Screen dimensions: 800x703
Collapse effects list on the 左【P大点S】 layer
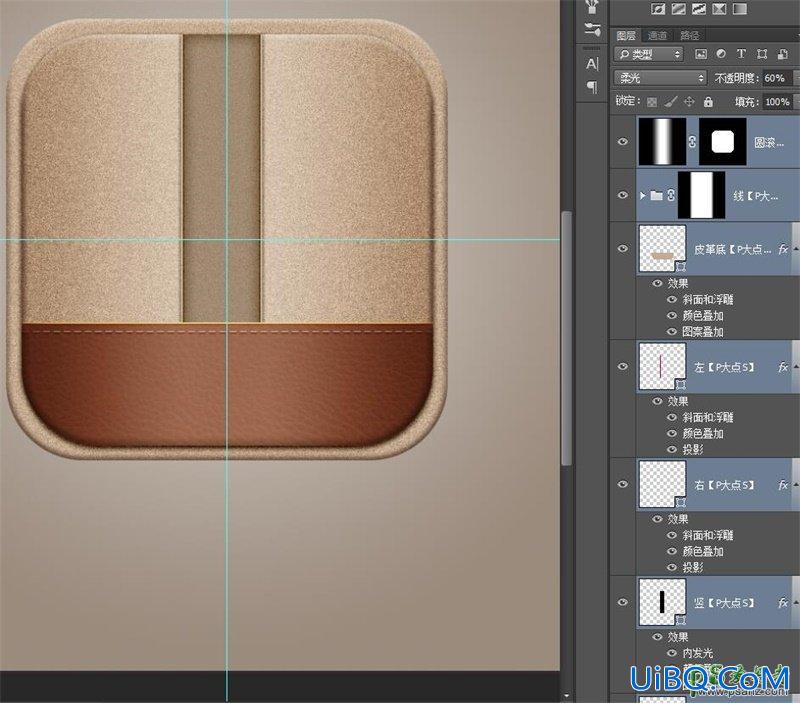pos(795,367)
